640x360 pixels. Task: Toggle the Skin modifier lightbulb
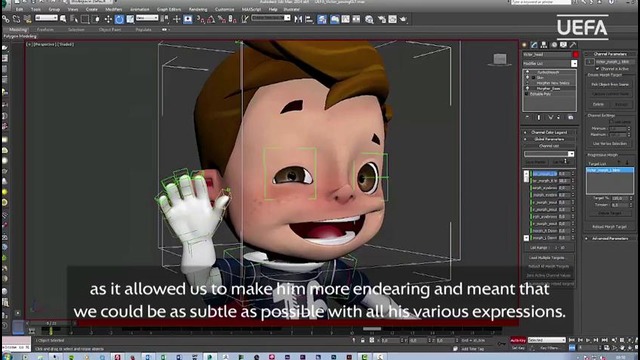click(x=527, y=77)
